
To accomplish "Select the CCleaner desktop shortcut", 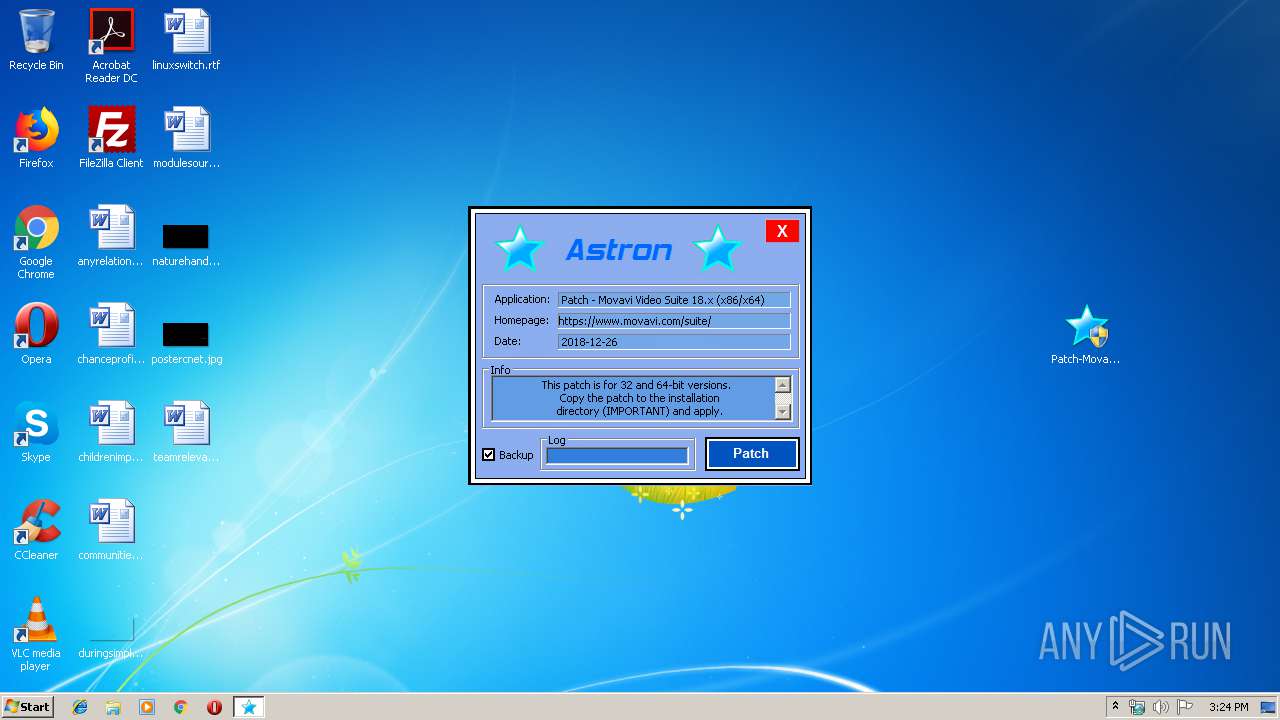I will click(x=36, y=530).
